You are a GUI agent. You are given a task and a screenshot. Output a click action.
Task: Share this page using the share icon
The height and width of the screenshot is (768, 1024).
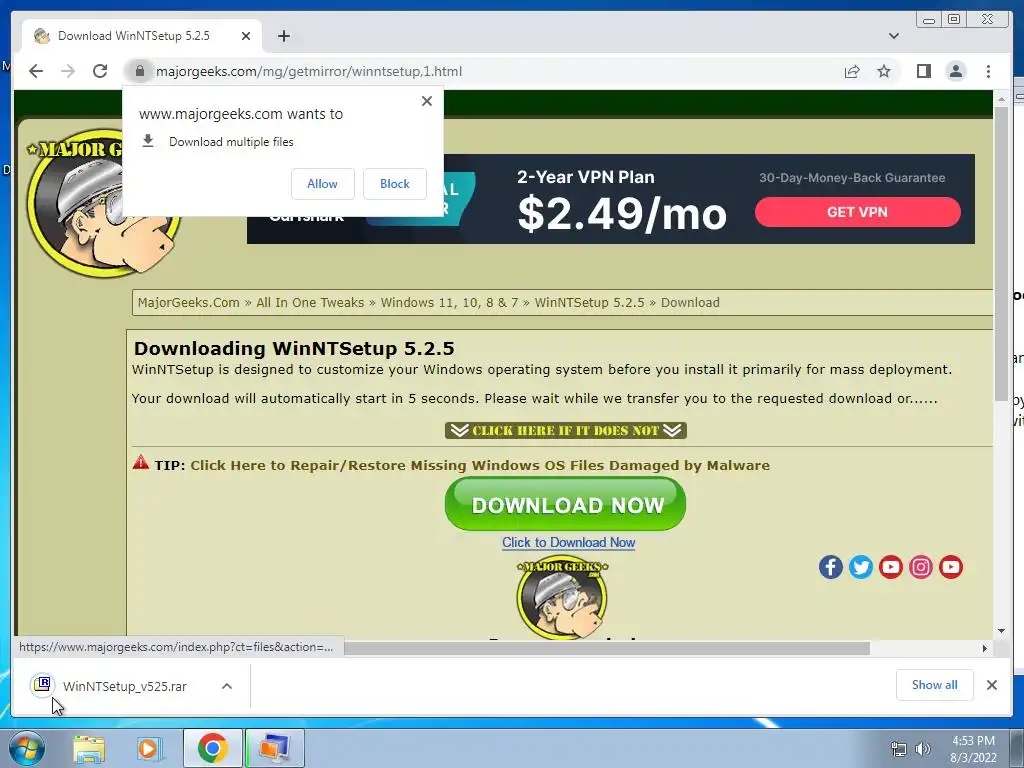[852, 71]
